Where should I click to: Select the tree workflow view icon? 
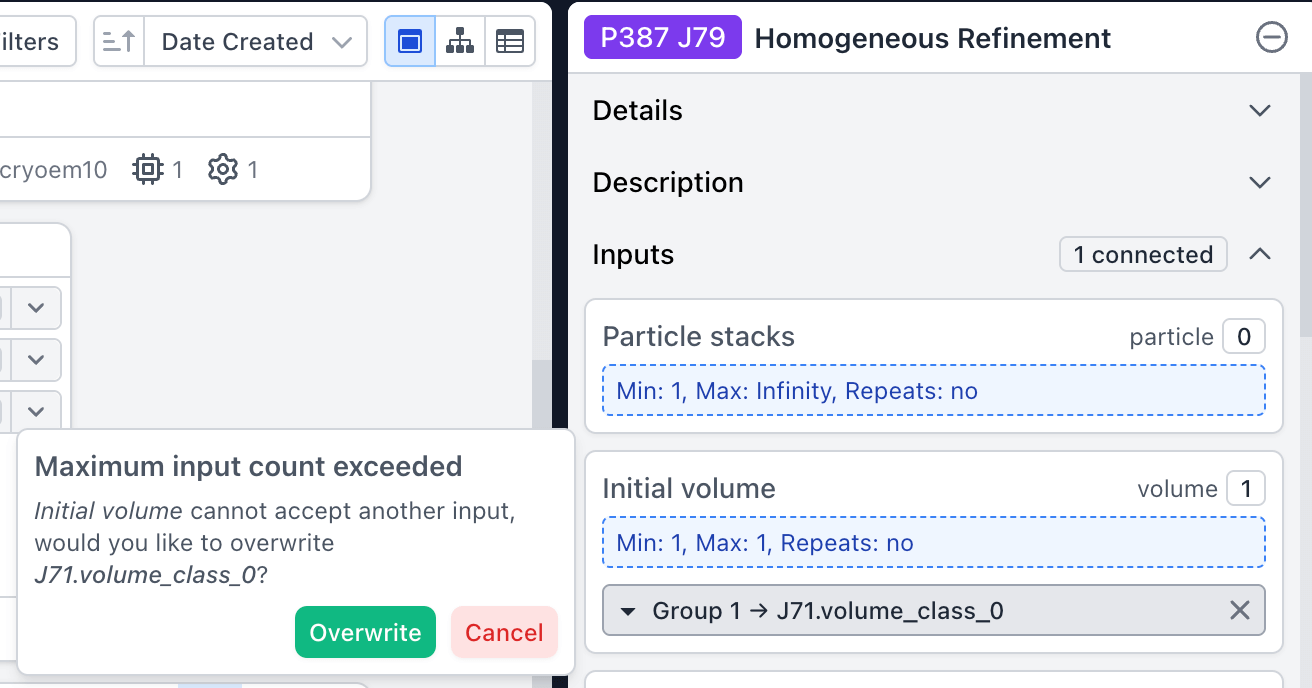click(x=460, y=41)
